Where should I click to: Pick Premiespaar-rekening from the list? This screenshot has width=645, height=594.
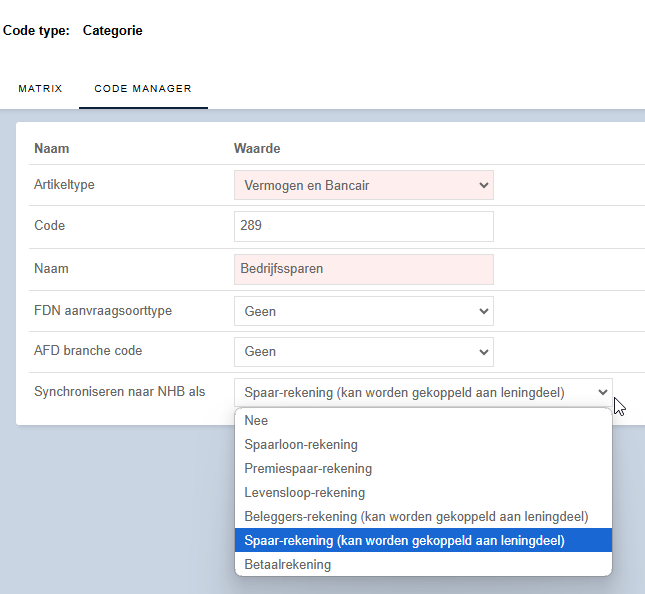pos(423,468)
